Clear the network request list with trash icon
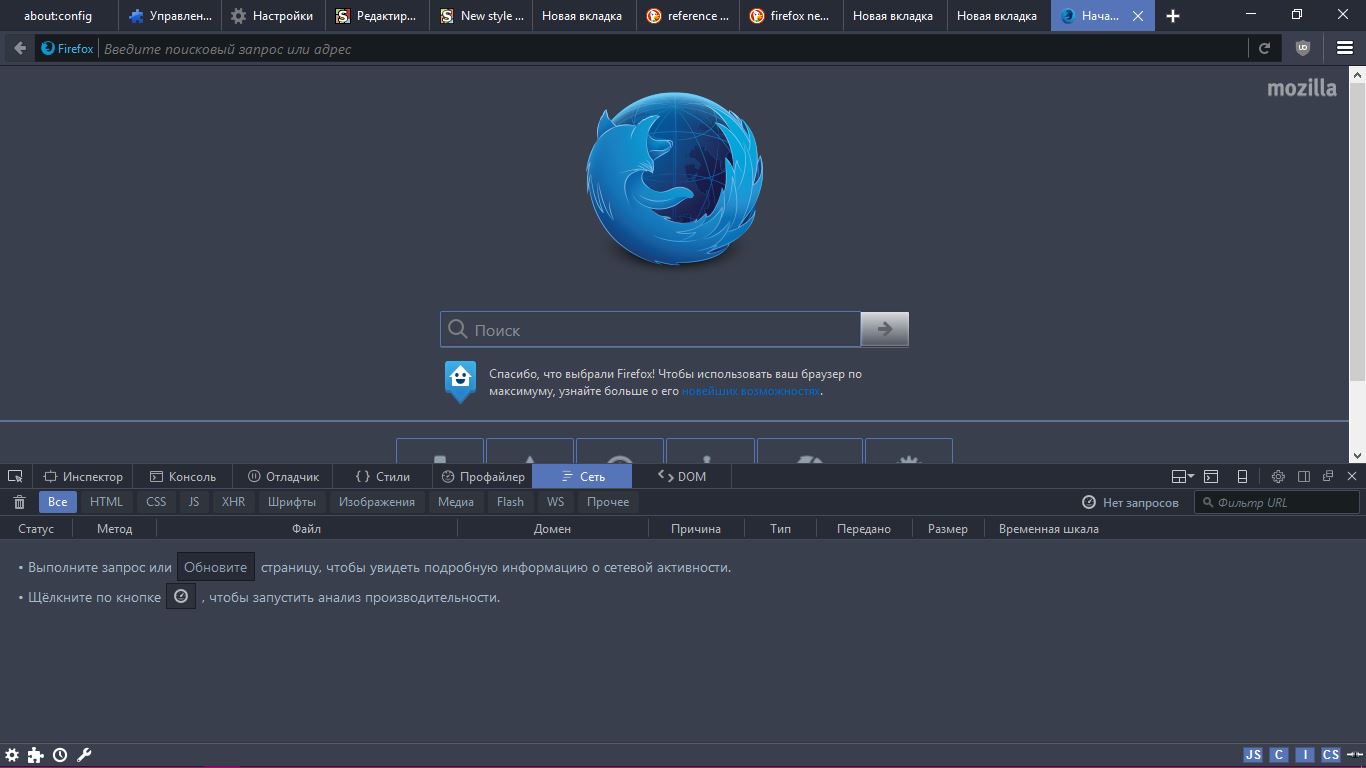The height and width of the screenshot is (768, 1366). tap(19, 502)
